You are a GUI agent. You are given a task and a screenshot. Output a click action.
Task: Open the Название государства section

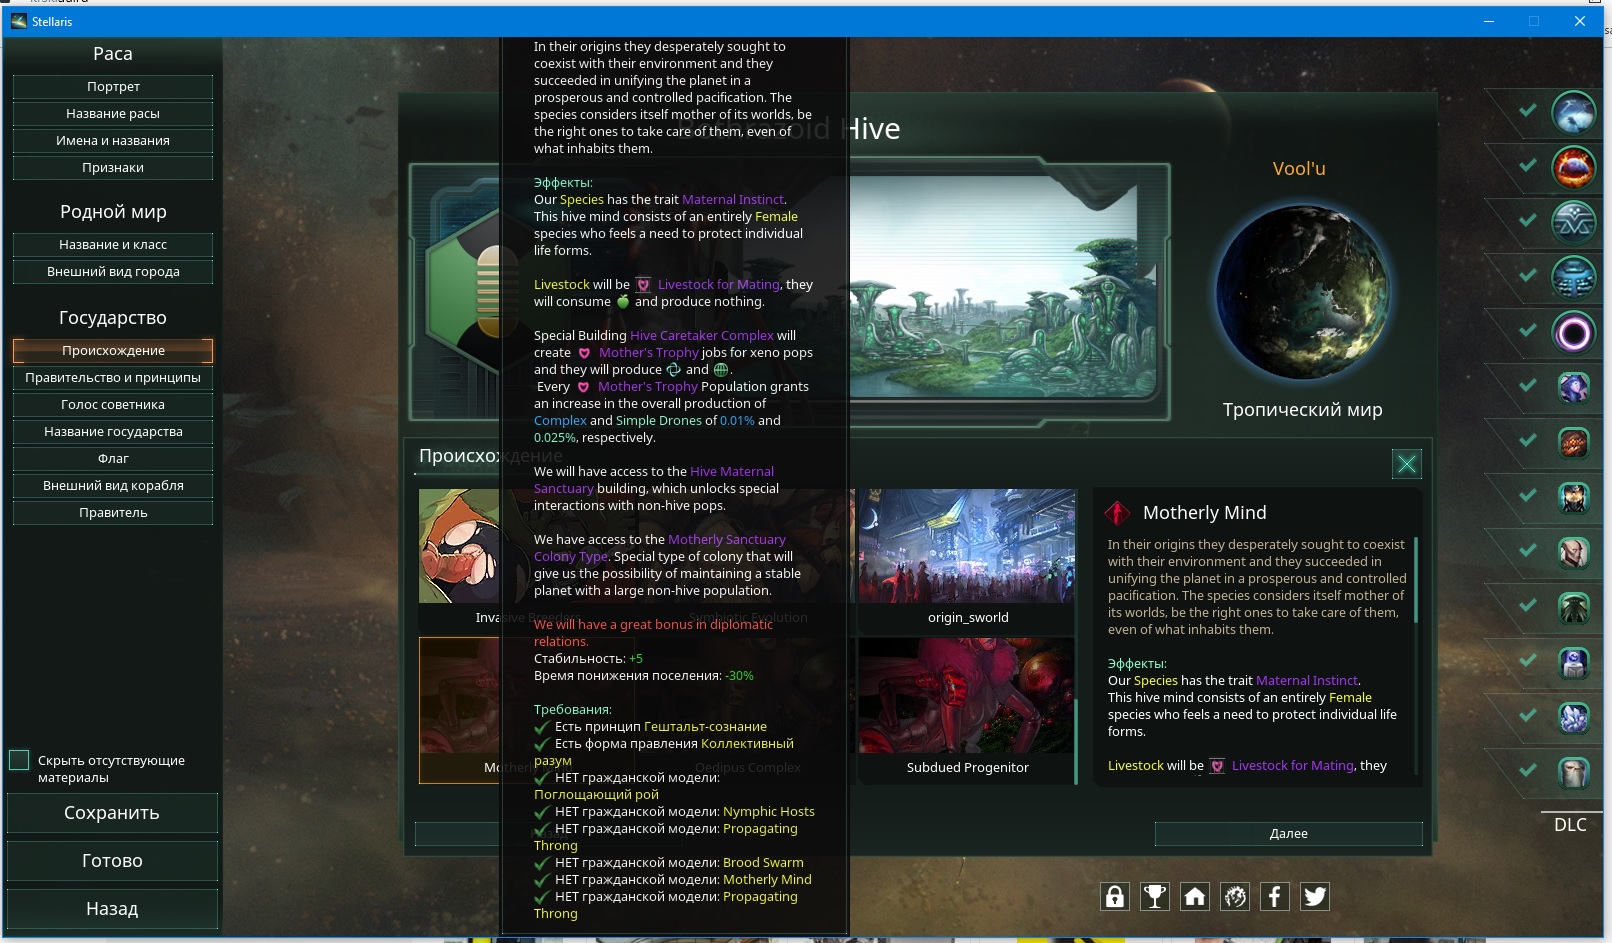(113, 432)
